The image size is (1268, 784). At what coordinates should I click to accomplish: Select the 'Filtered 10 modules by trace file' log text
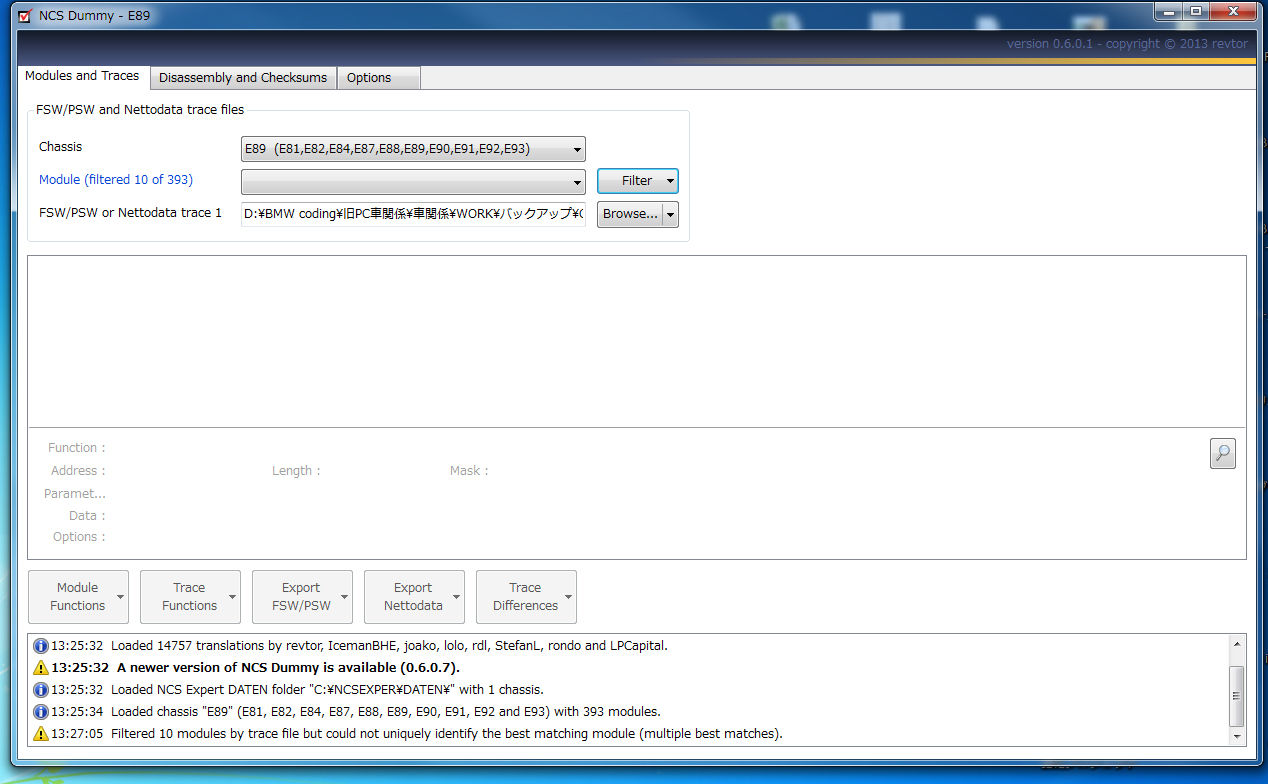click(447, 734)
